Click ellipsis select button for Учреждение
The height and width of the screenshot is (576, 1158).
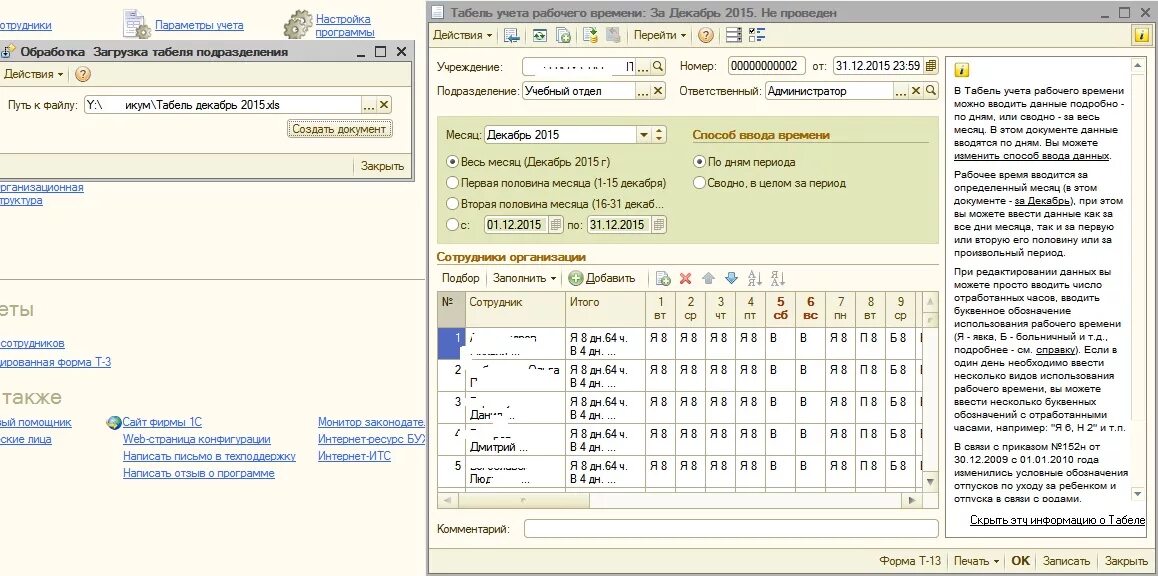tap(643, 66)
